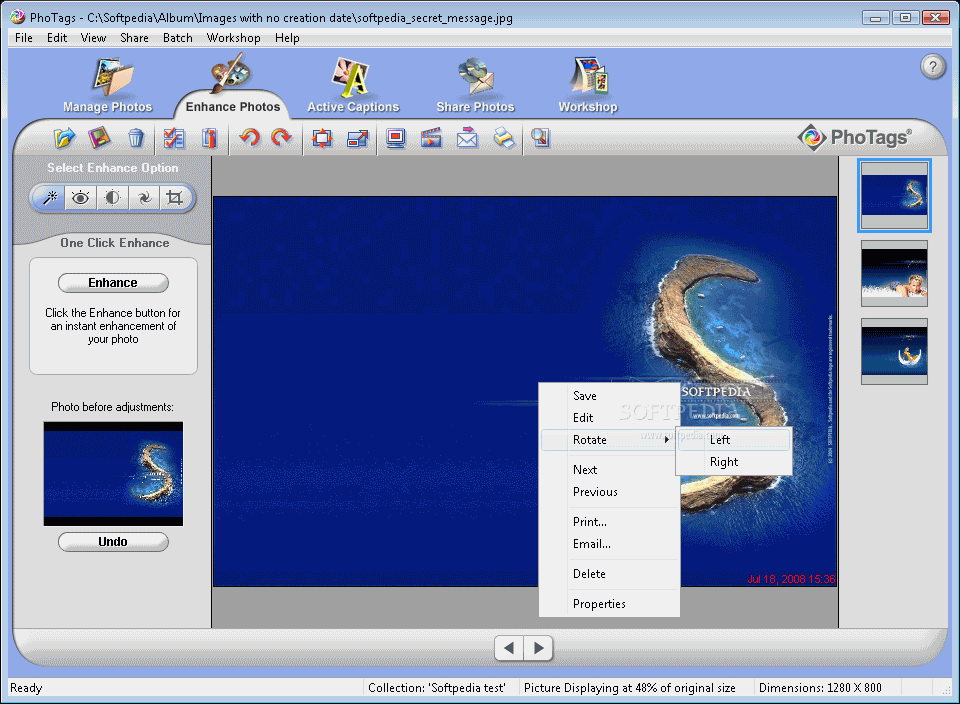
Task: Choose Properties in the context menu
Action: (610, 604)
